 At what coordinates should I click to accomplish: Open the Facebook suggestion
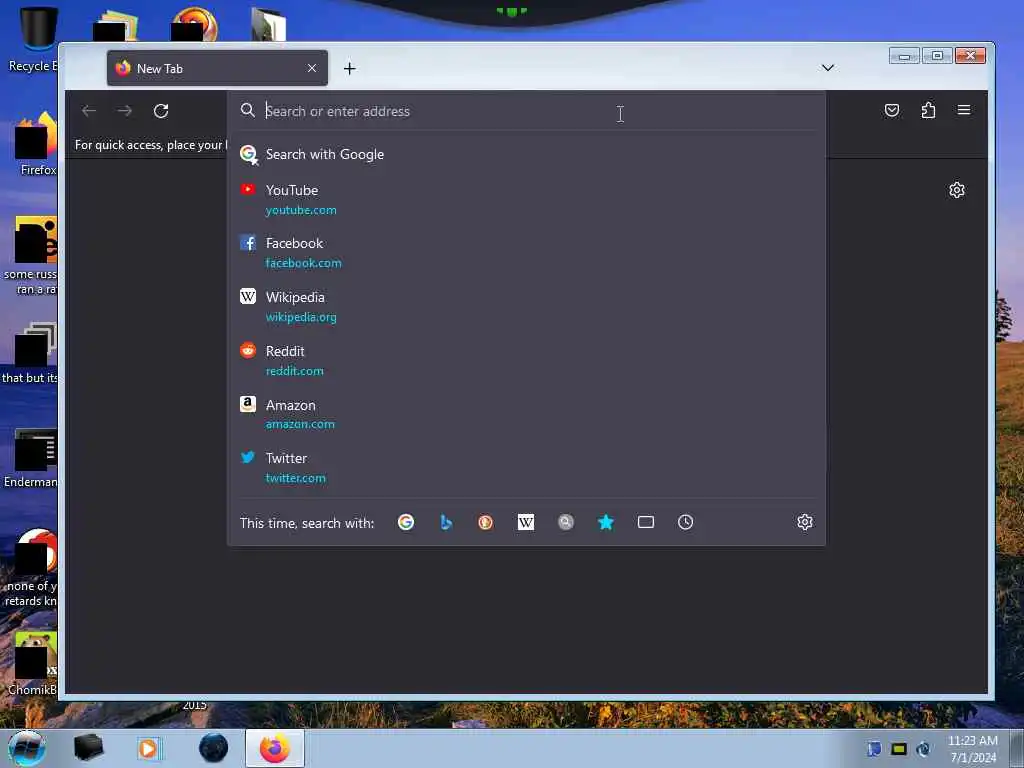pyautogui.click(x=526, y=253)
